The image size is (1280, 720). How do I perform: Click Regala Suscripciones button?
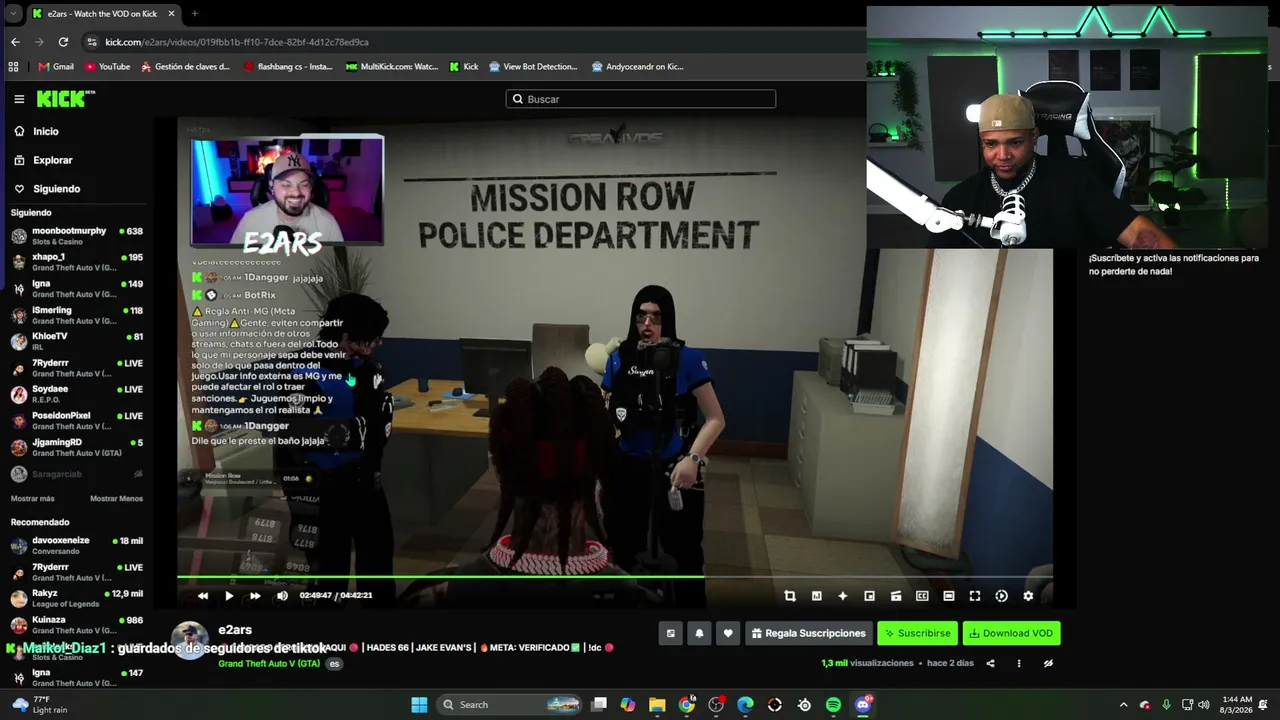(x=809, y=633)
